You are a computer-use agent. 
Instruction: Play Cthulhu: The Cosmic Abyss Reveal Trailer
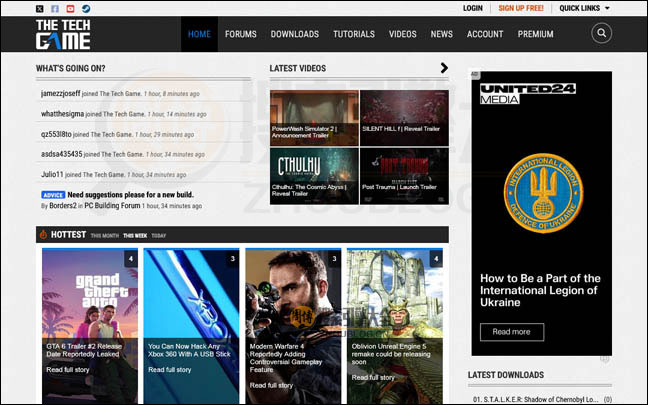click(x=314, y=176)
